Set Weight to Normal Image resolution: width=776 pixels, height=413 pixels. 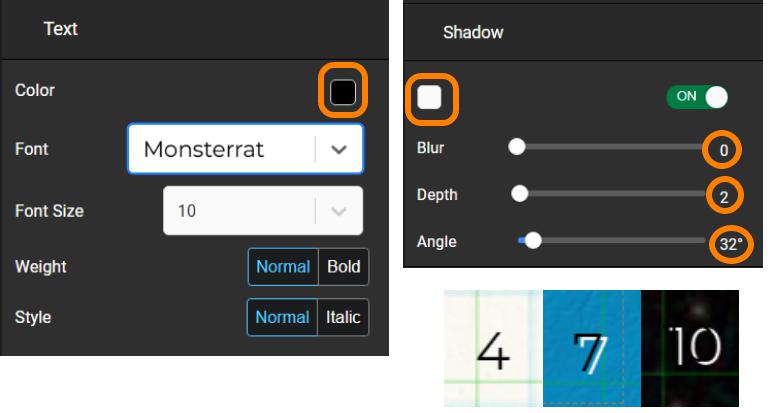(283, 267)
